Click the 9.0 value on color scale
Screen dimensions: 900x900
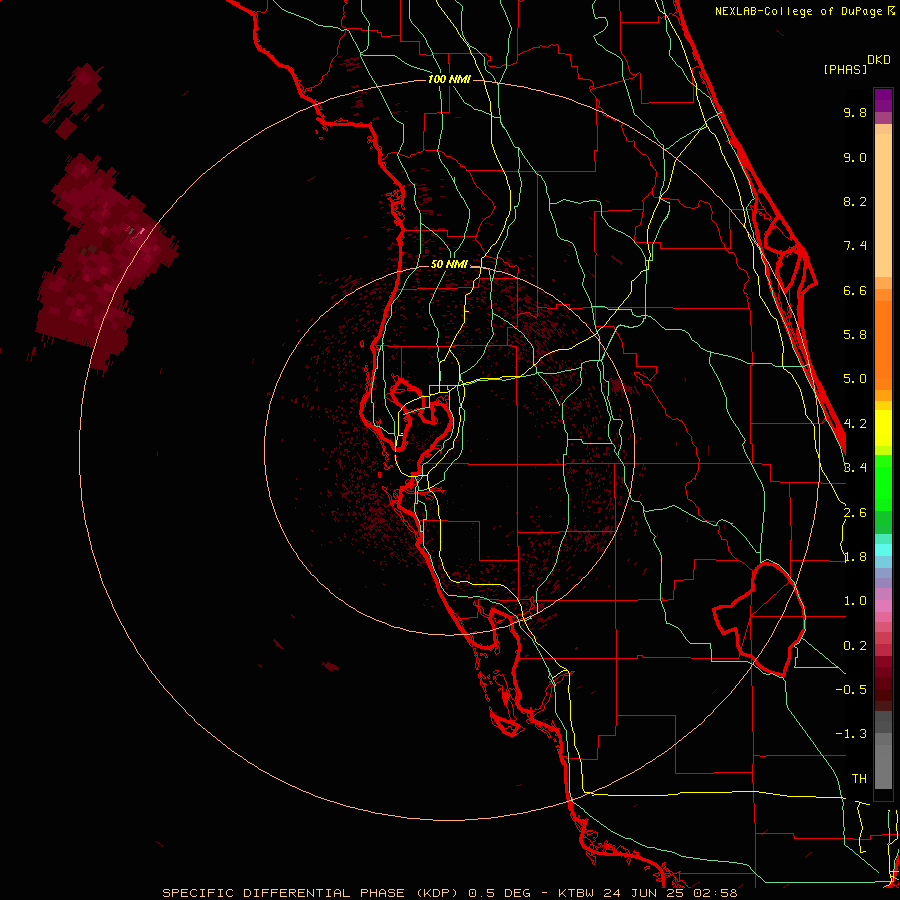855,157
